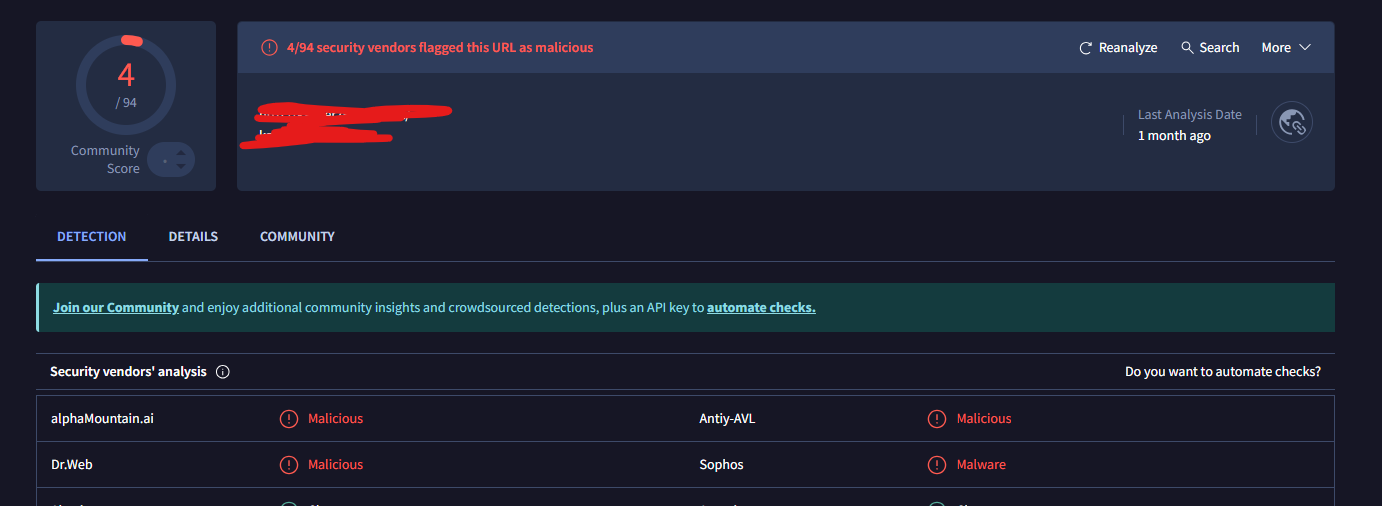
Task: Select the Detection tab
Action: pos(92,237)
